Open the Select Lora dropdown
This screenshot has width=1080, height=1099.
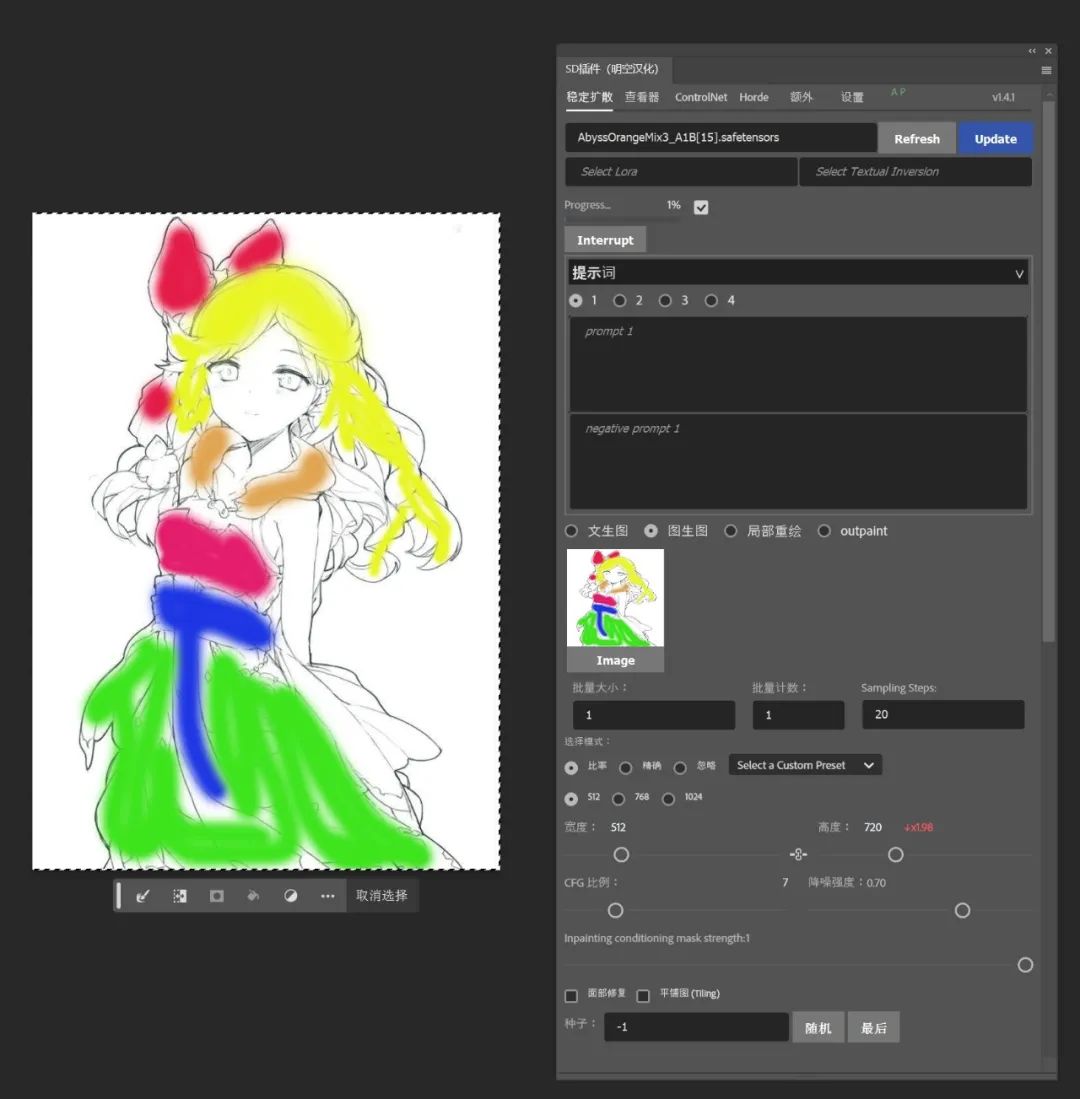tap(681, 172)
